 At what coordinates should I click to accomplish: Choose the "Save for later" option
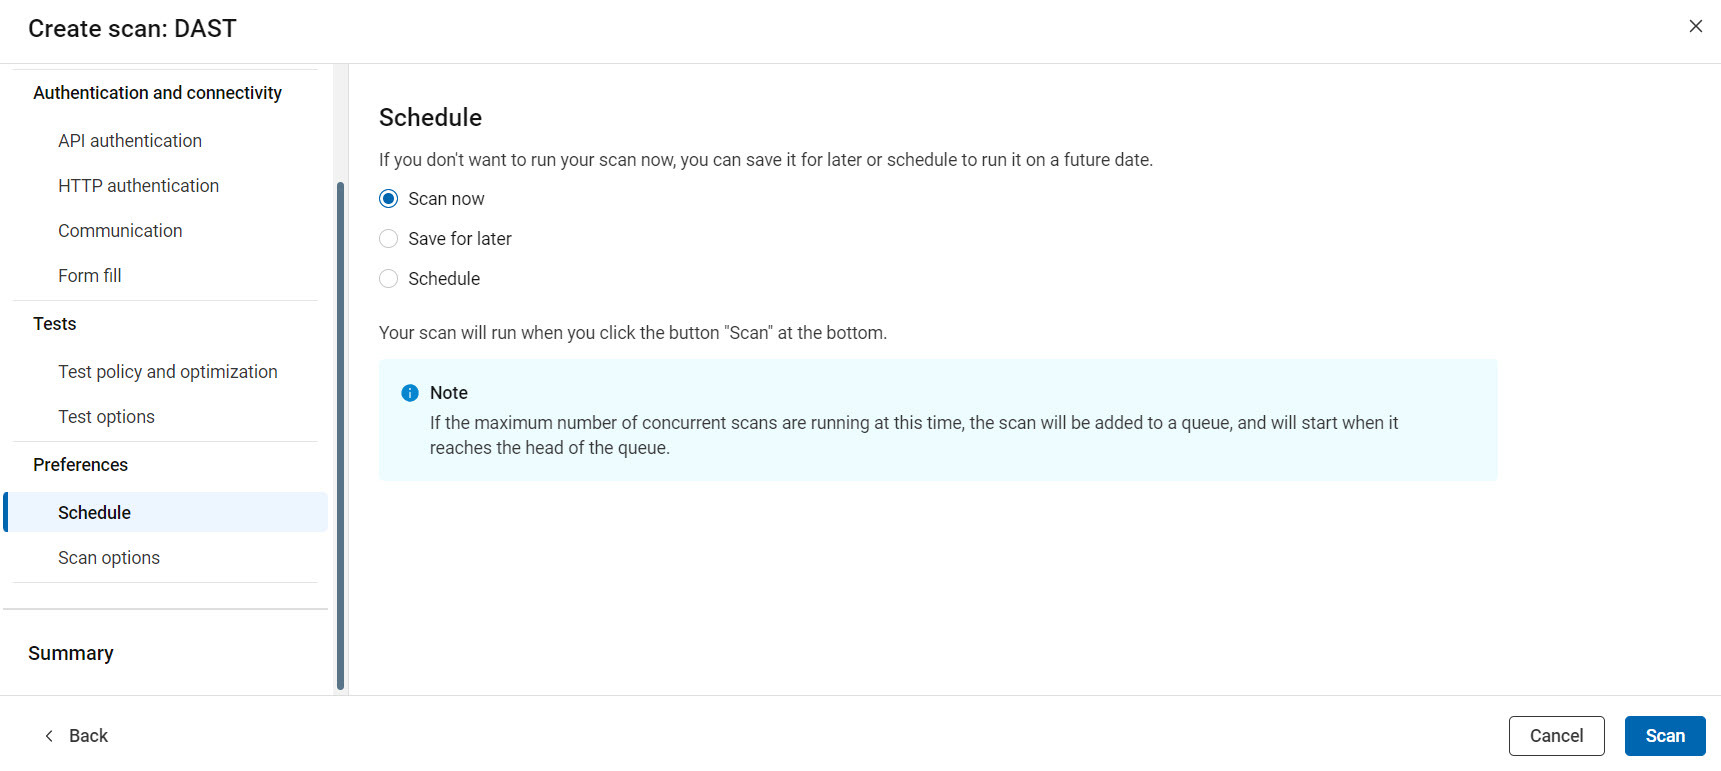click(388, 238)
